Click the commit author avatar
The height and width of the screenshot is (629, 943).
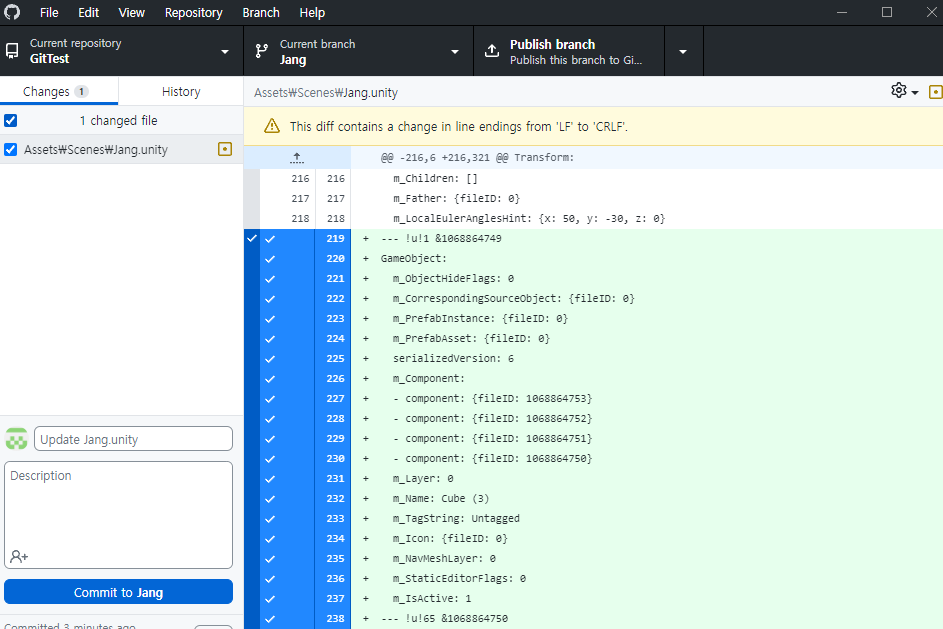(x=16, y=439)
